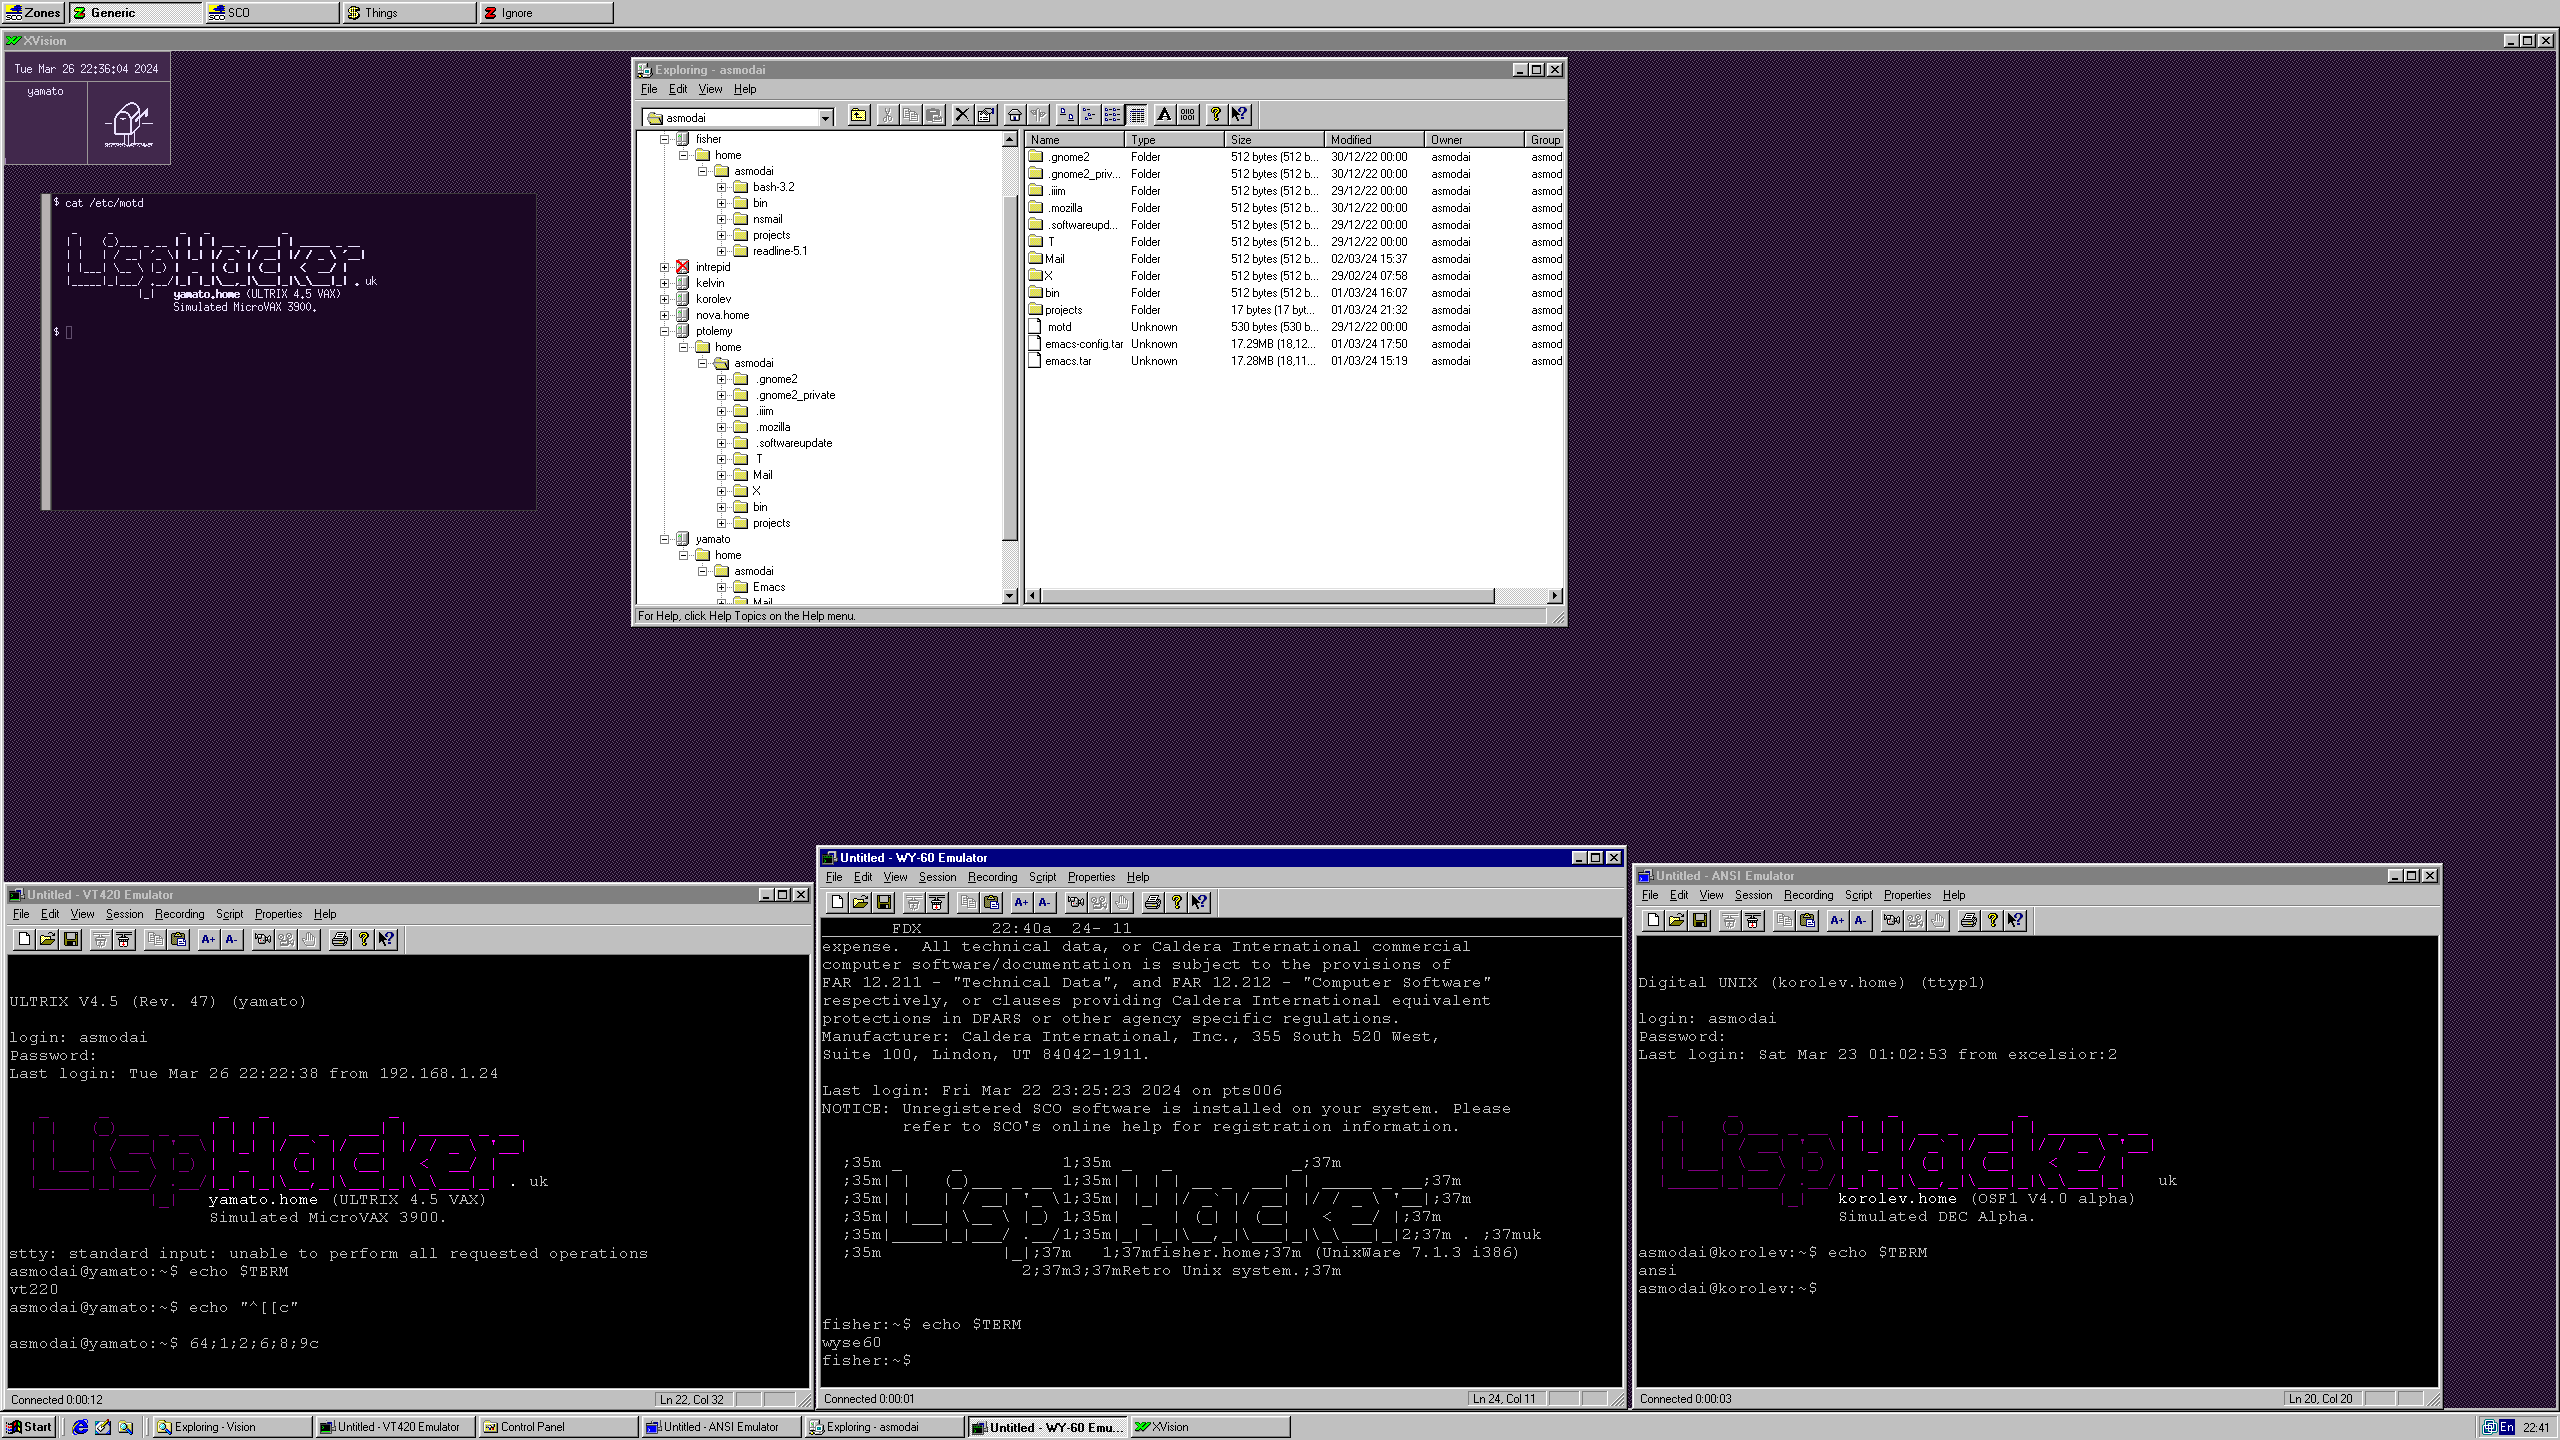Click the Home icon in Explorer toolbar
This screenshot has width=2560, height=1440.
[x=1015, y=115]
